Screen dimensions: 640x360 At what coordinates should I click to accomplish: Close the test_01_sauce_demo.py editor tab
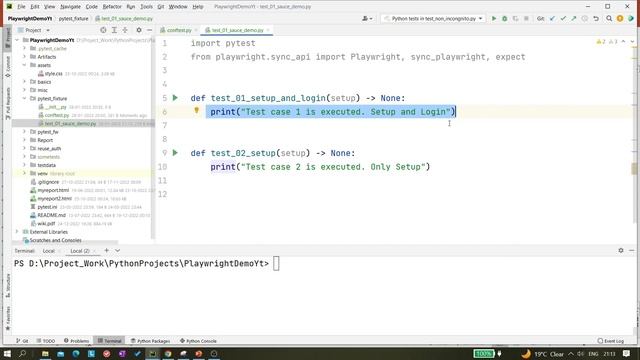tap(268, 30)
